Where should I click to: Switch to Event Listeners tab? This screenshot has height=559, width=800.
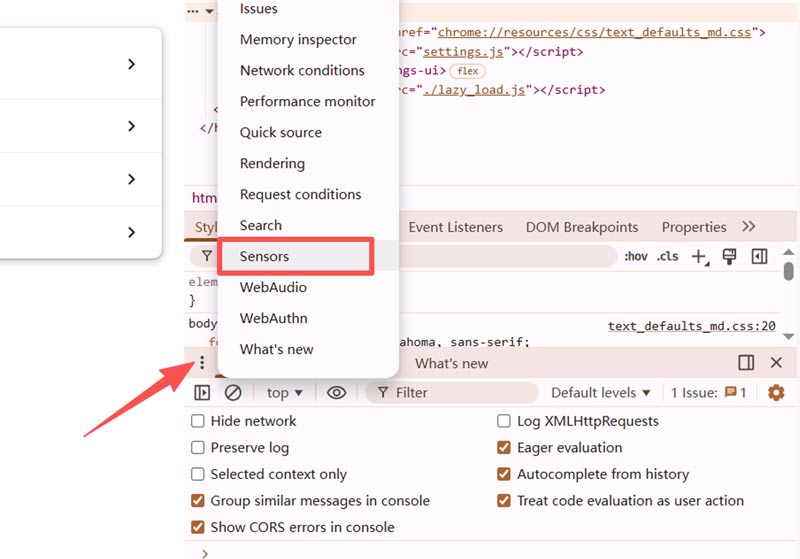coord(456,227)
